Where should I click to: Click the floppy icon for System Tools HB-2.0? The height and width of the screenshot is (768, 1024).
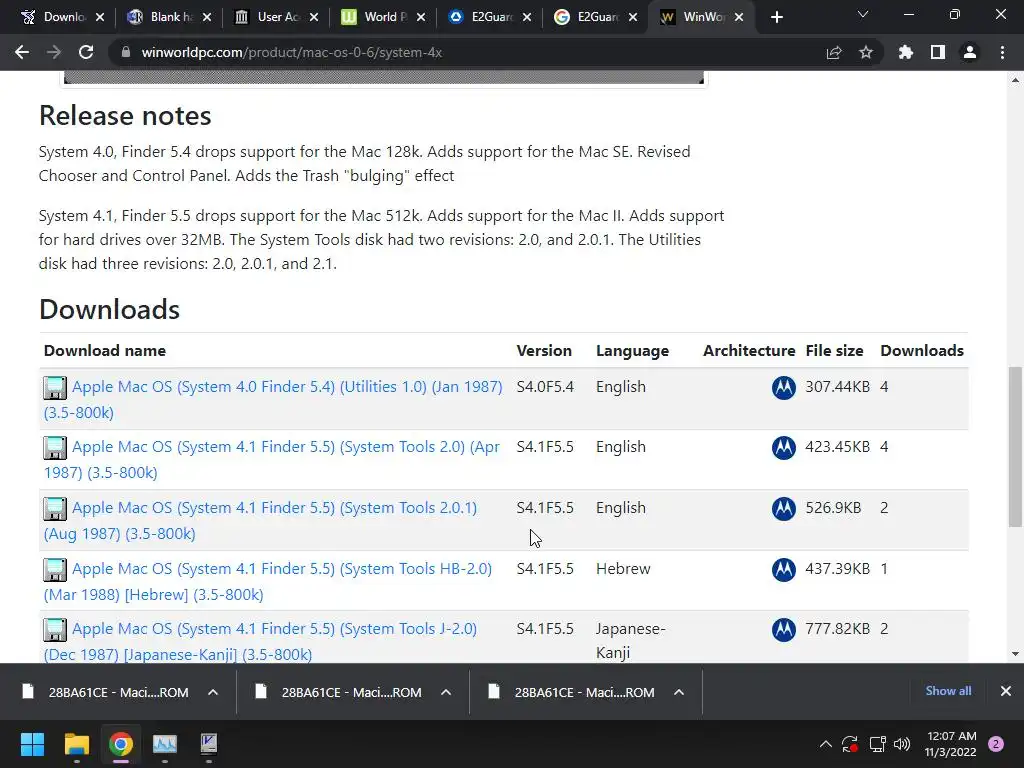pyautogui.click(x=55, y=569)
